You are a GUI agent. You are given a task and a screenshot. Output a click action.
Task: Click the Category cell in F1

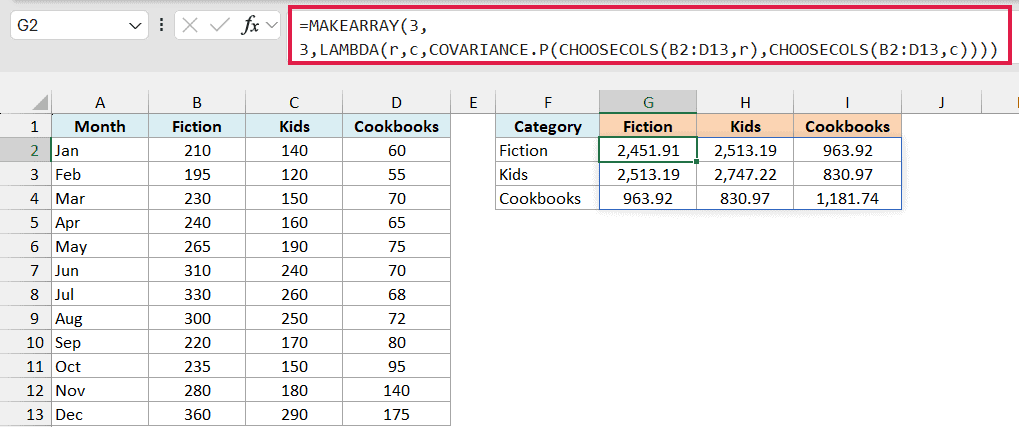pyautogui.click(x=547, y=126)
